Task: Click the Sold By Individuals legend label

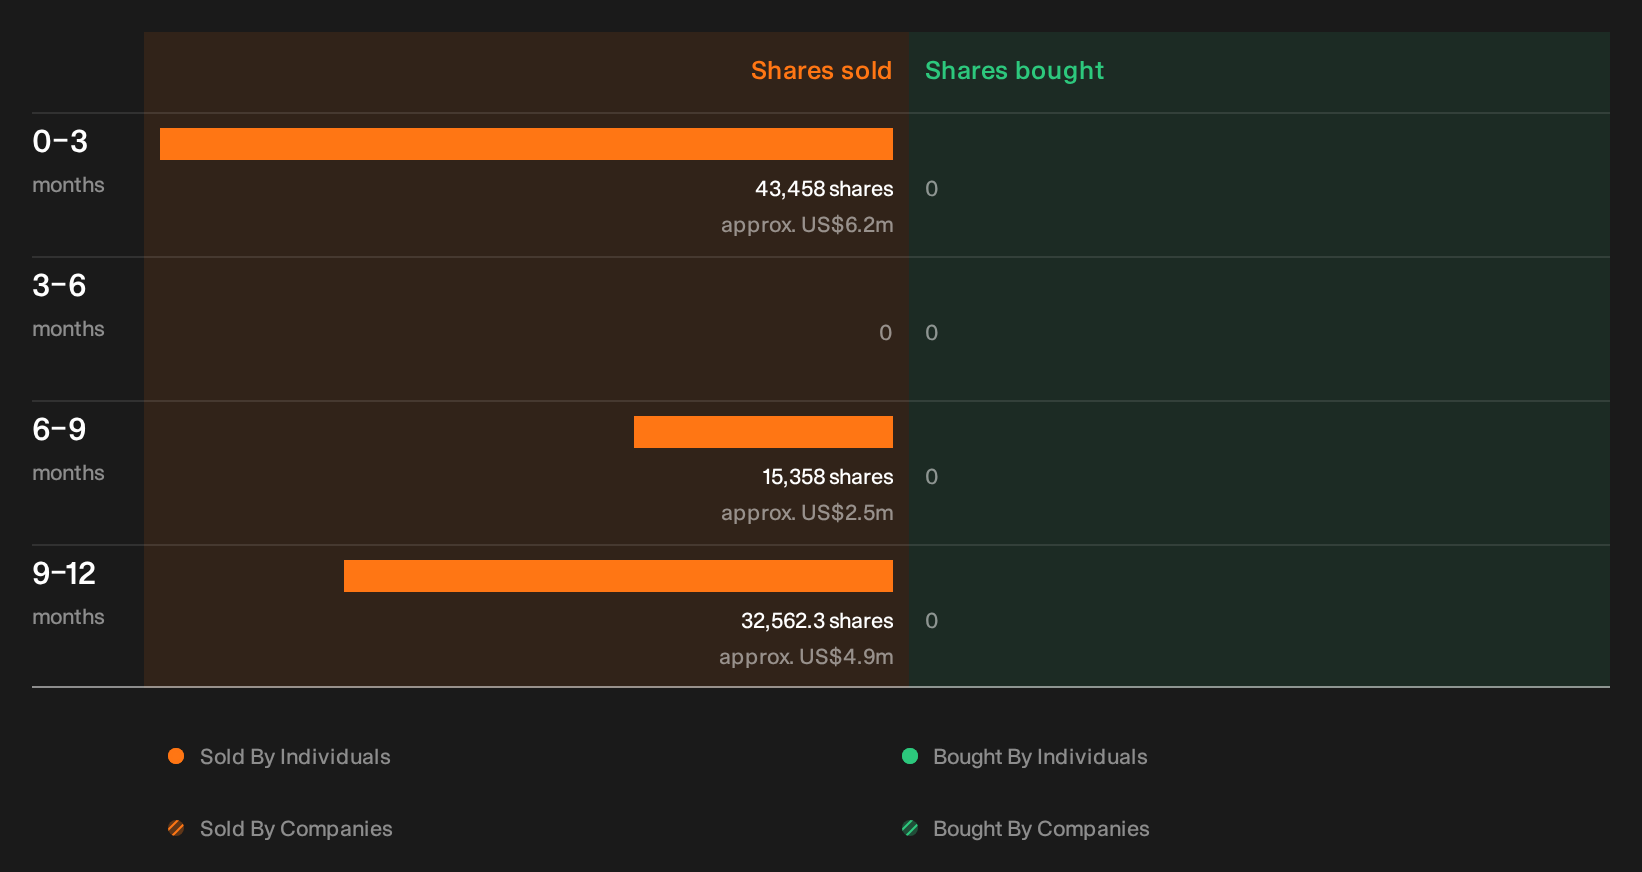Action: click(x=295, y=757)
